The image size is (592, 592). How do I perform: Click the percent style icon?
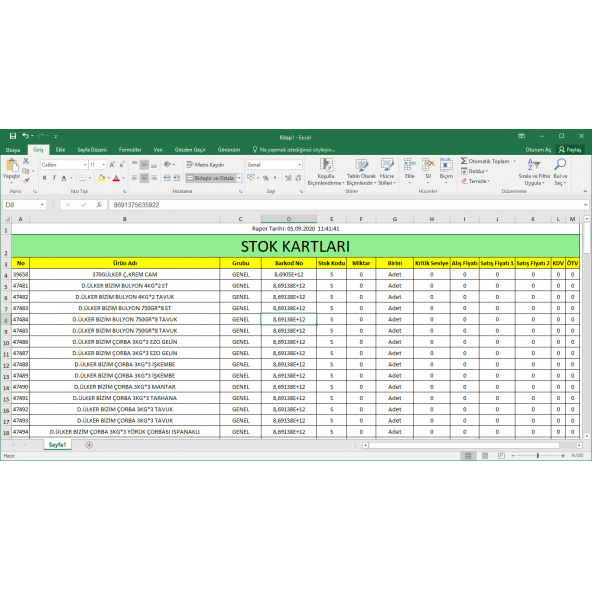click(266, 178)
